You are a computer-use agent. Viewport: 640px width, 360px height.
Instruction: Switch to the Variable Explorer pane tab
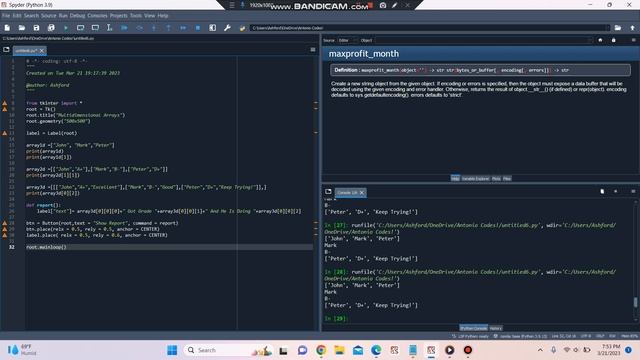(x=475, y=178)
